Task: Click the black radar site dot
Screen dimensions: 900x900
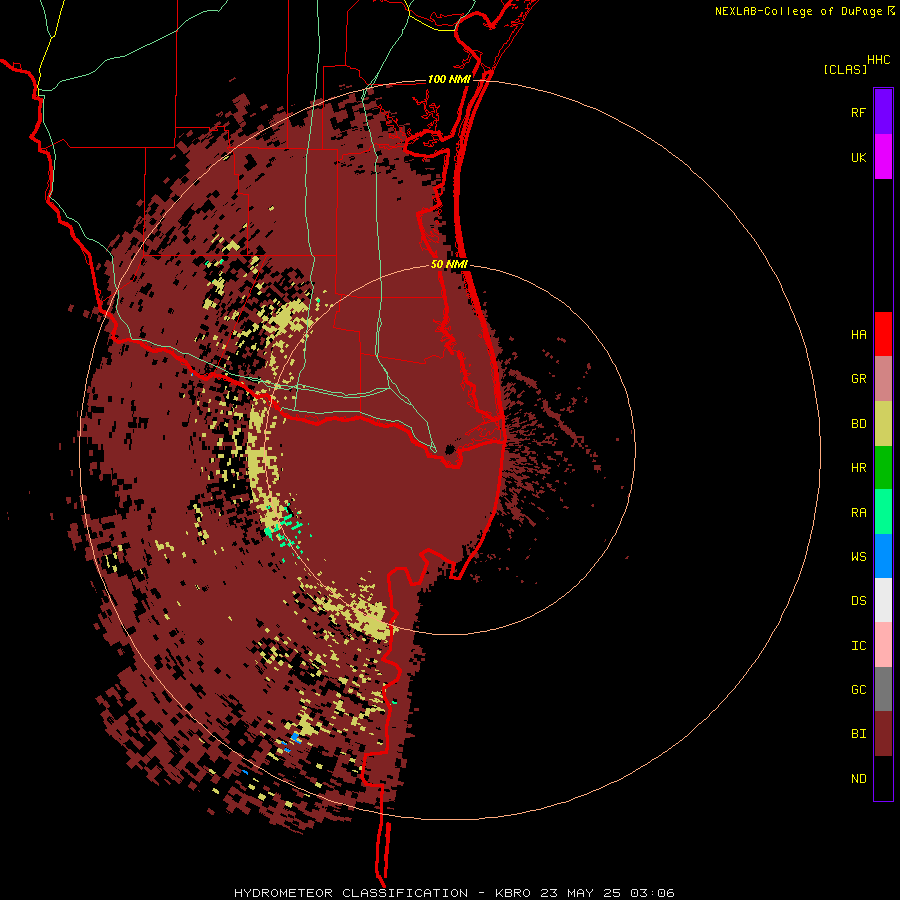Action: [449, 449]
